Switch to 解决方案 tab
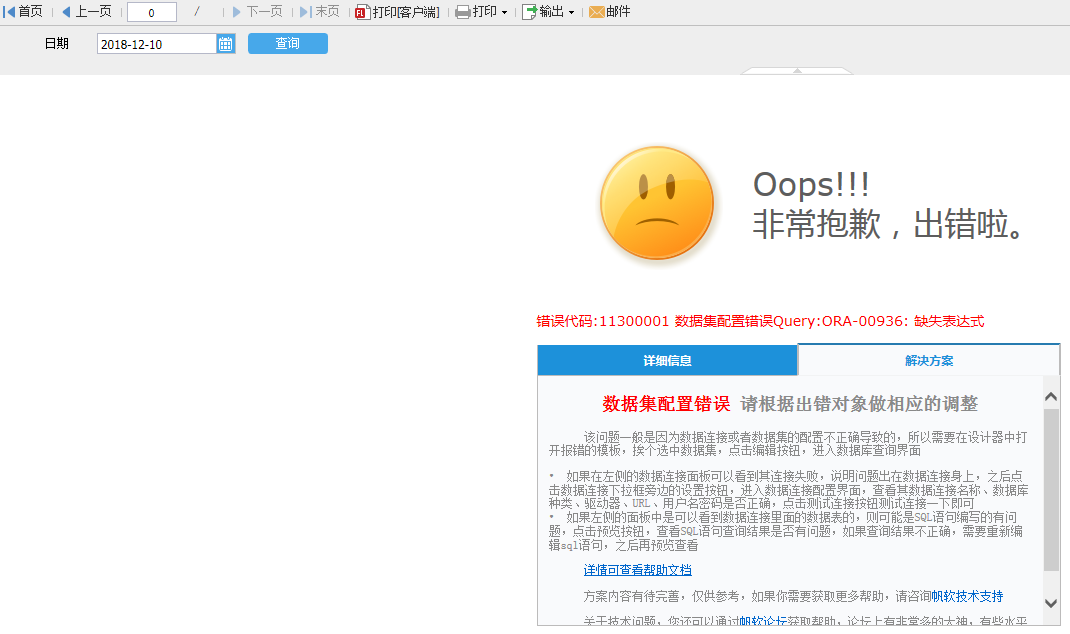Viewport: 1070px width, 634px height. pyautogui.click(x=929, y=360)
